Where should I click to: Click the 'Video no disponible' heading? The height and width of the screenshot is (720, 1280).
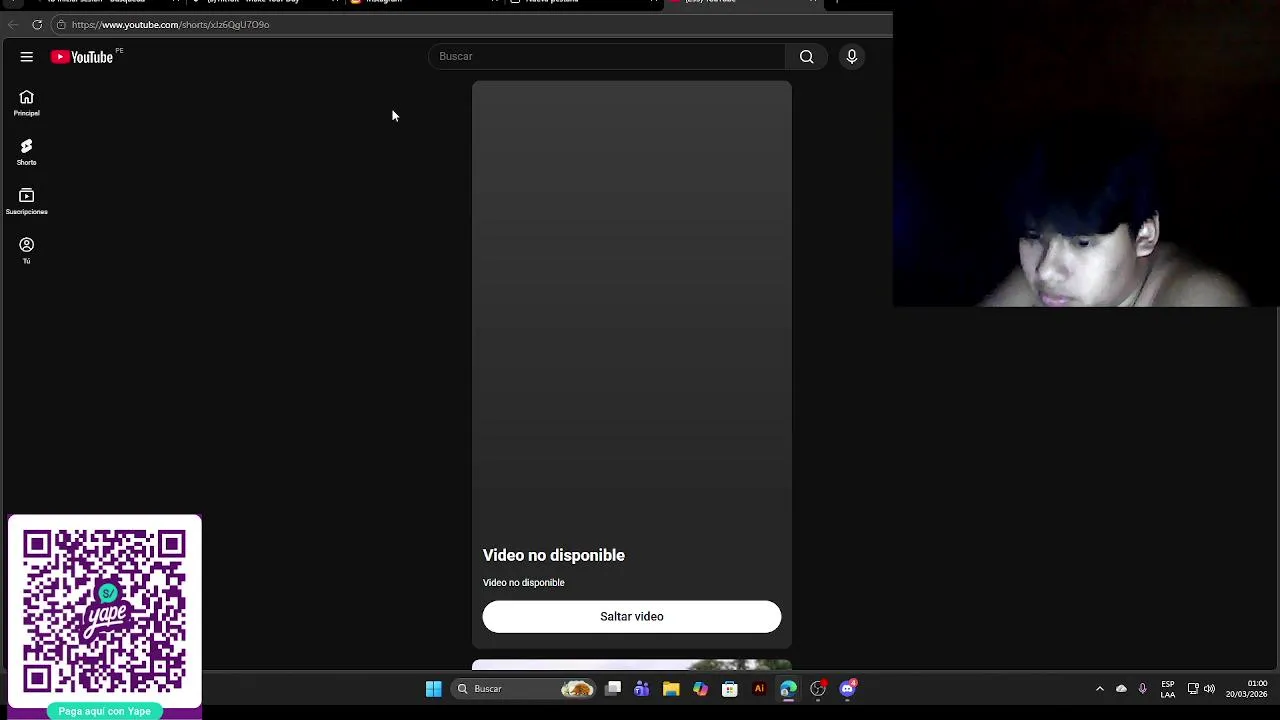(554, 556)
